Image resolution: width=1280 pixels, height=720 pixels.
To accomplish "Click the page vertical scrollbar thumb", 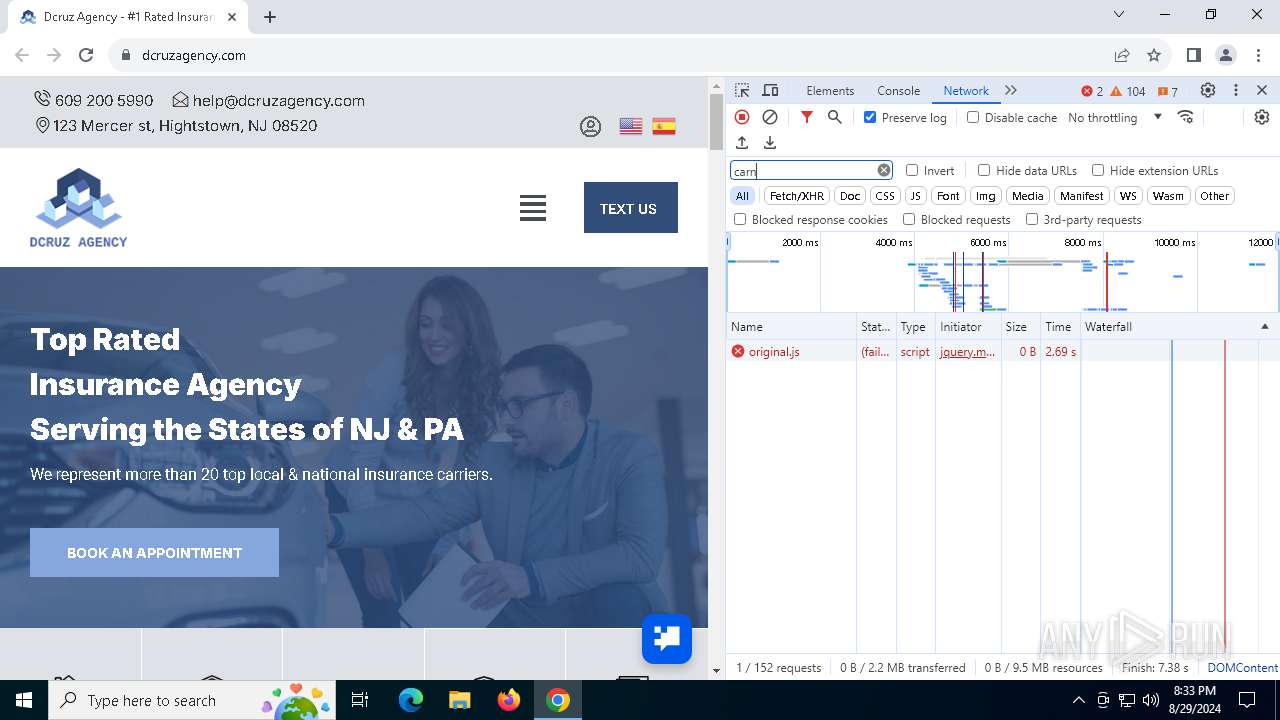I will 716,121.
